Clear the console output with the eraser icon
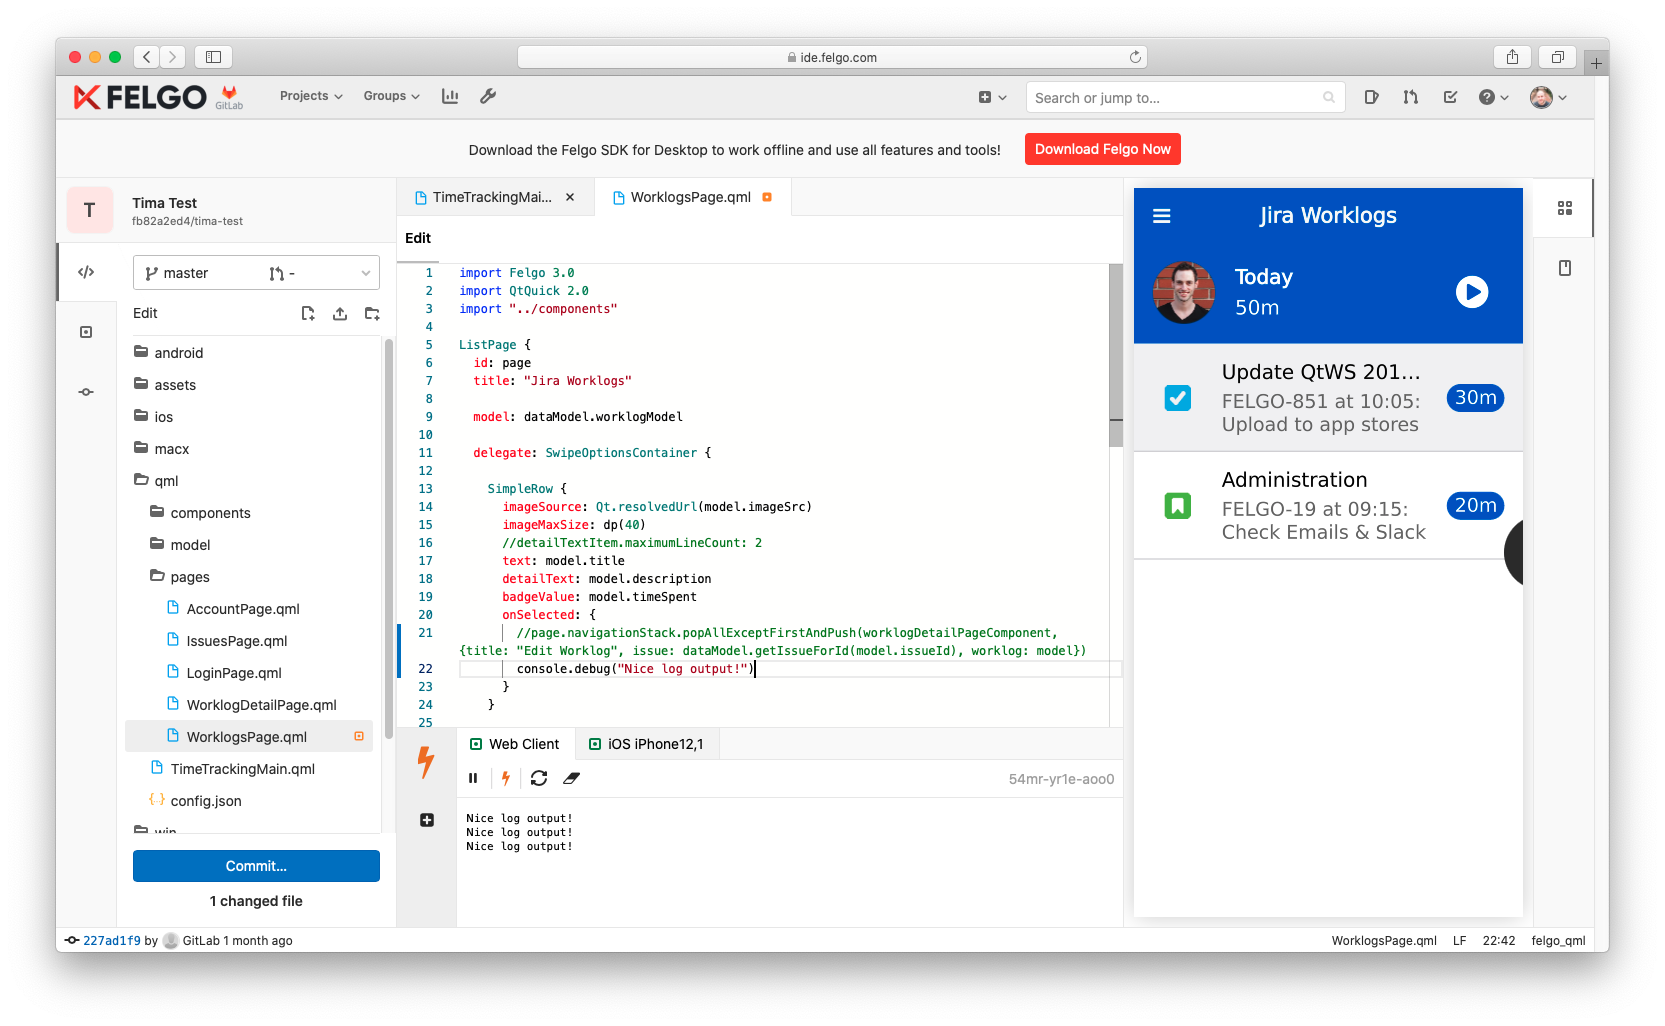 571,778
